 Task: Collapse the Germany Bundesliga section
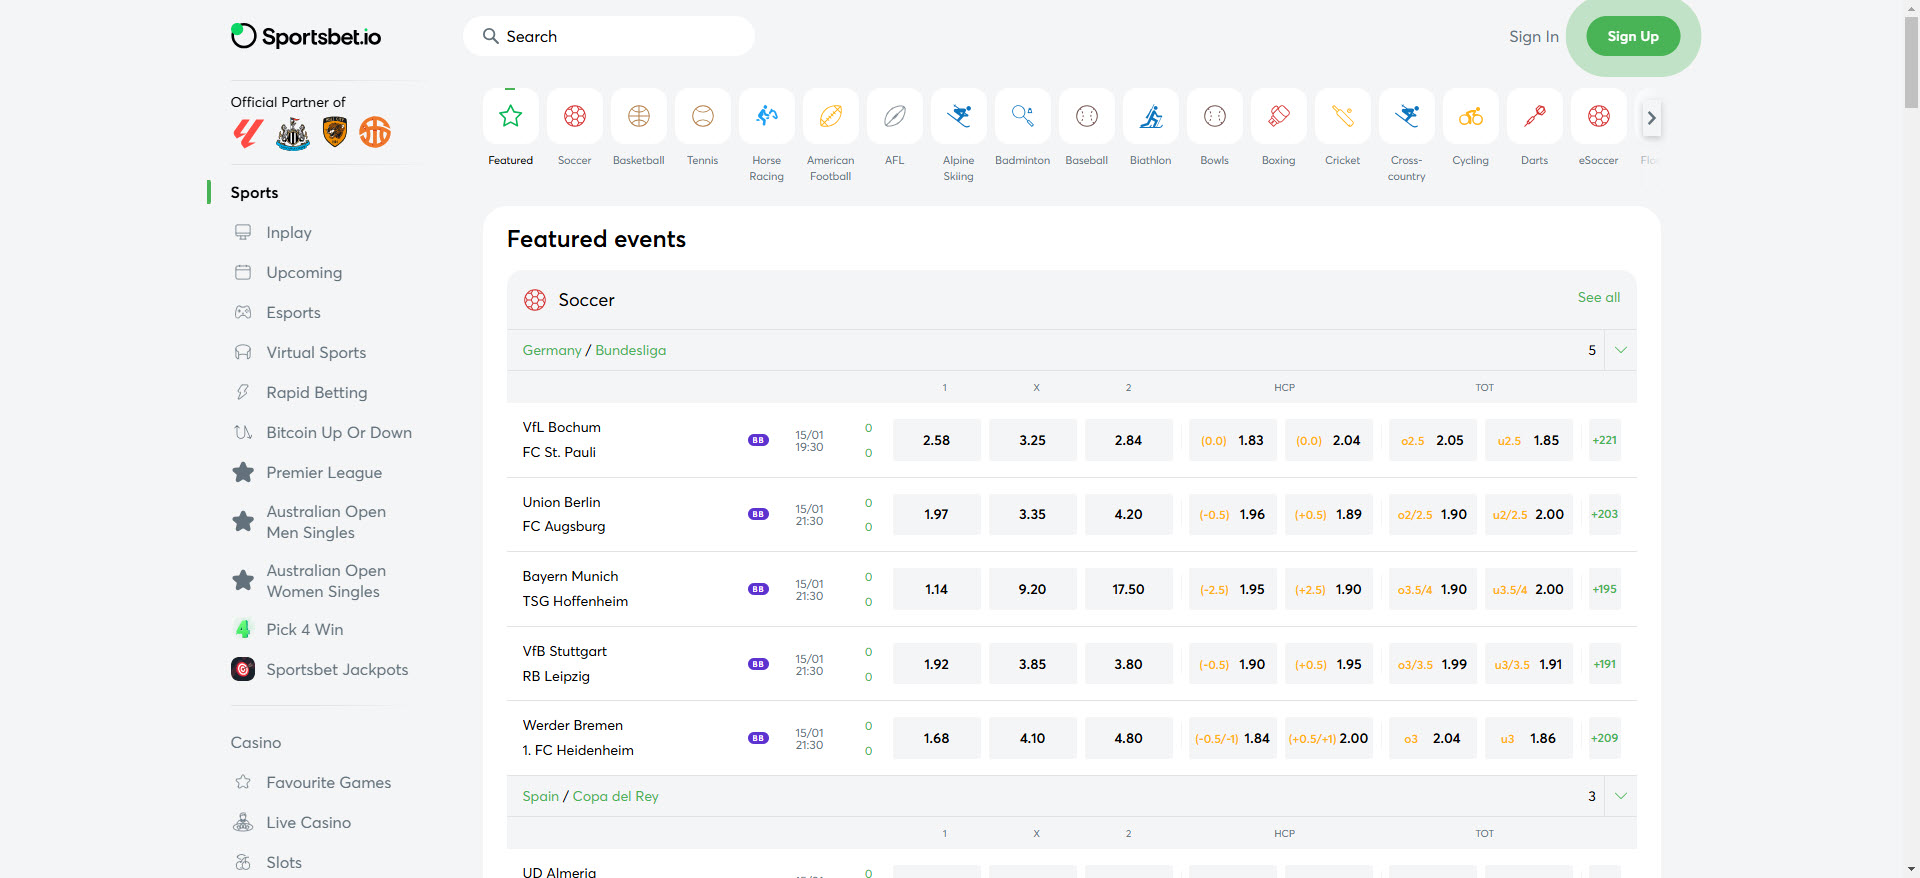[x=1620, y=350]
